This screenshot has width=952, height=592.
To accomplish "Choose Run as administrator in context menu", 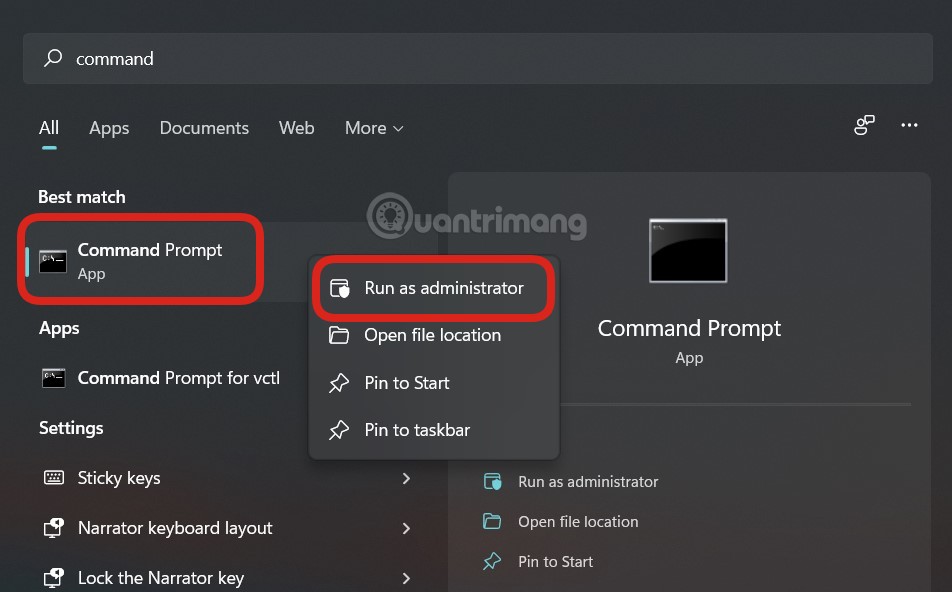I will [x=434, y=288].
